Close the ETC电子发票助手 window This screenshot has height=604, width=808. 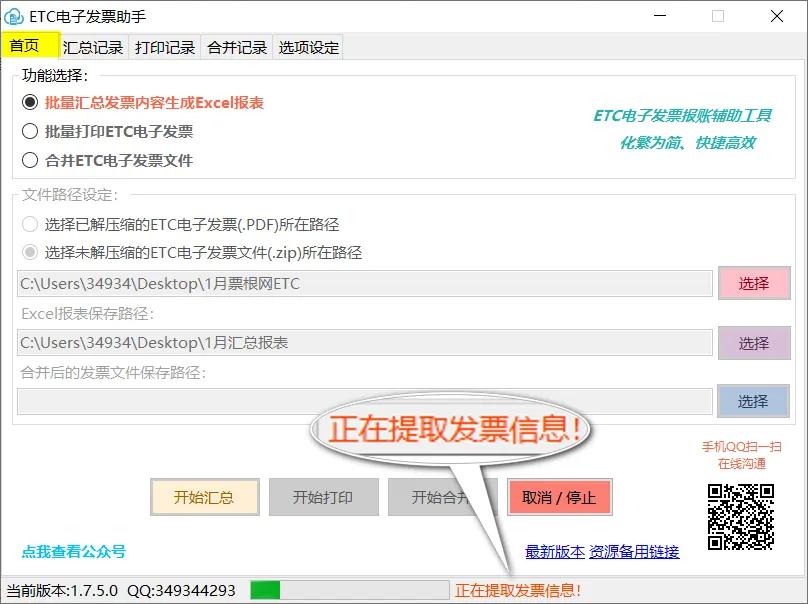pyautogui.click(x=777, y=16)
